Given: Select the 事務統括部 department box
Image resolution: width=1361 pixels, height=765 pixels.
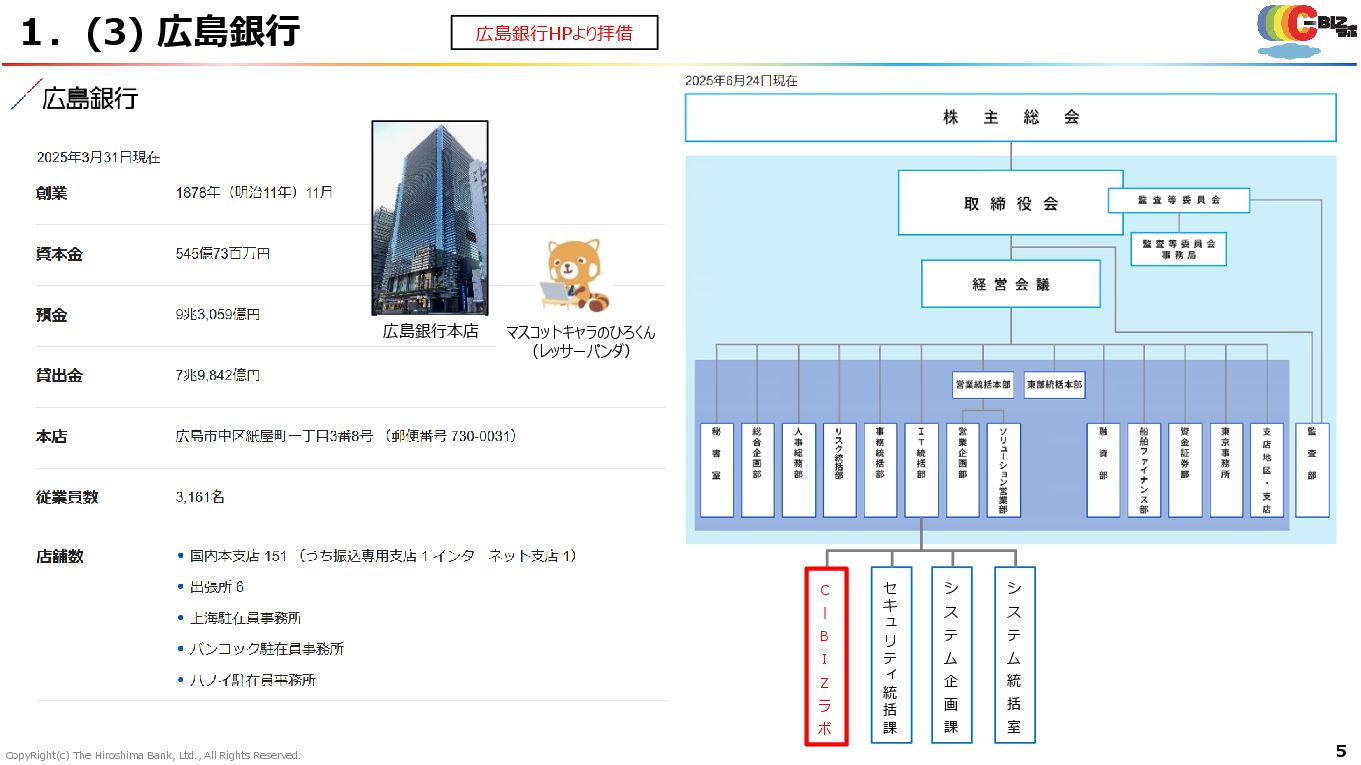Looking at the screenshot, I should tap(880, 470).
